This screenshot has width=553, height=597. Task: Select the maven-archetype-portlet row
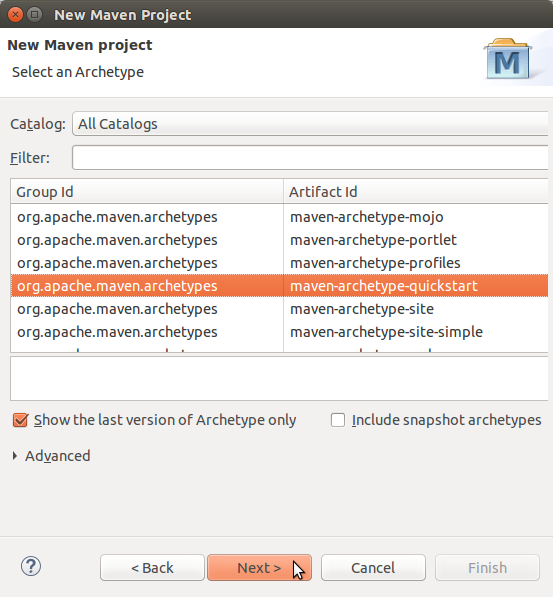point(280,240)
